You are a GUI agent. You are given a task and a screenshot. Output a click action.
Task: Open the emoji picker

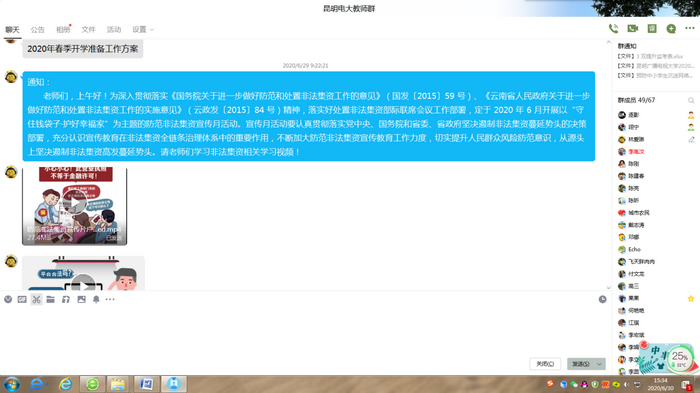click(8, 299)
